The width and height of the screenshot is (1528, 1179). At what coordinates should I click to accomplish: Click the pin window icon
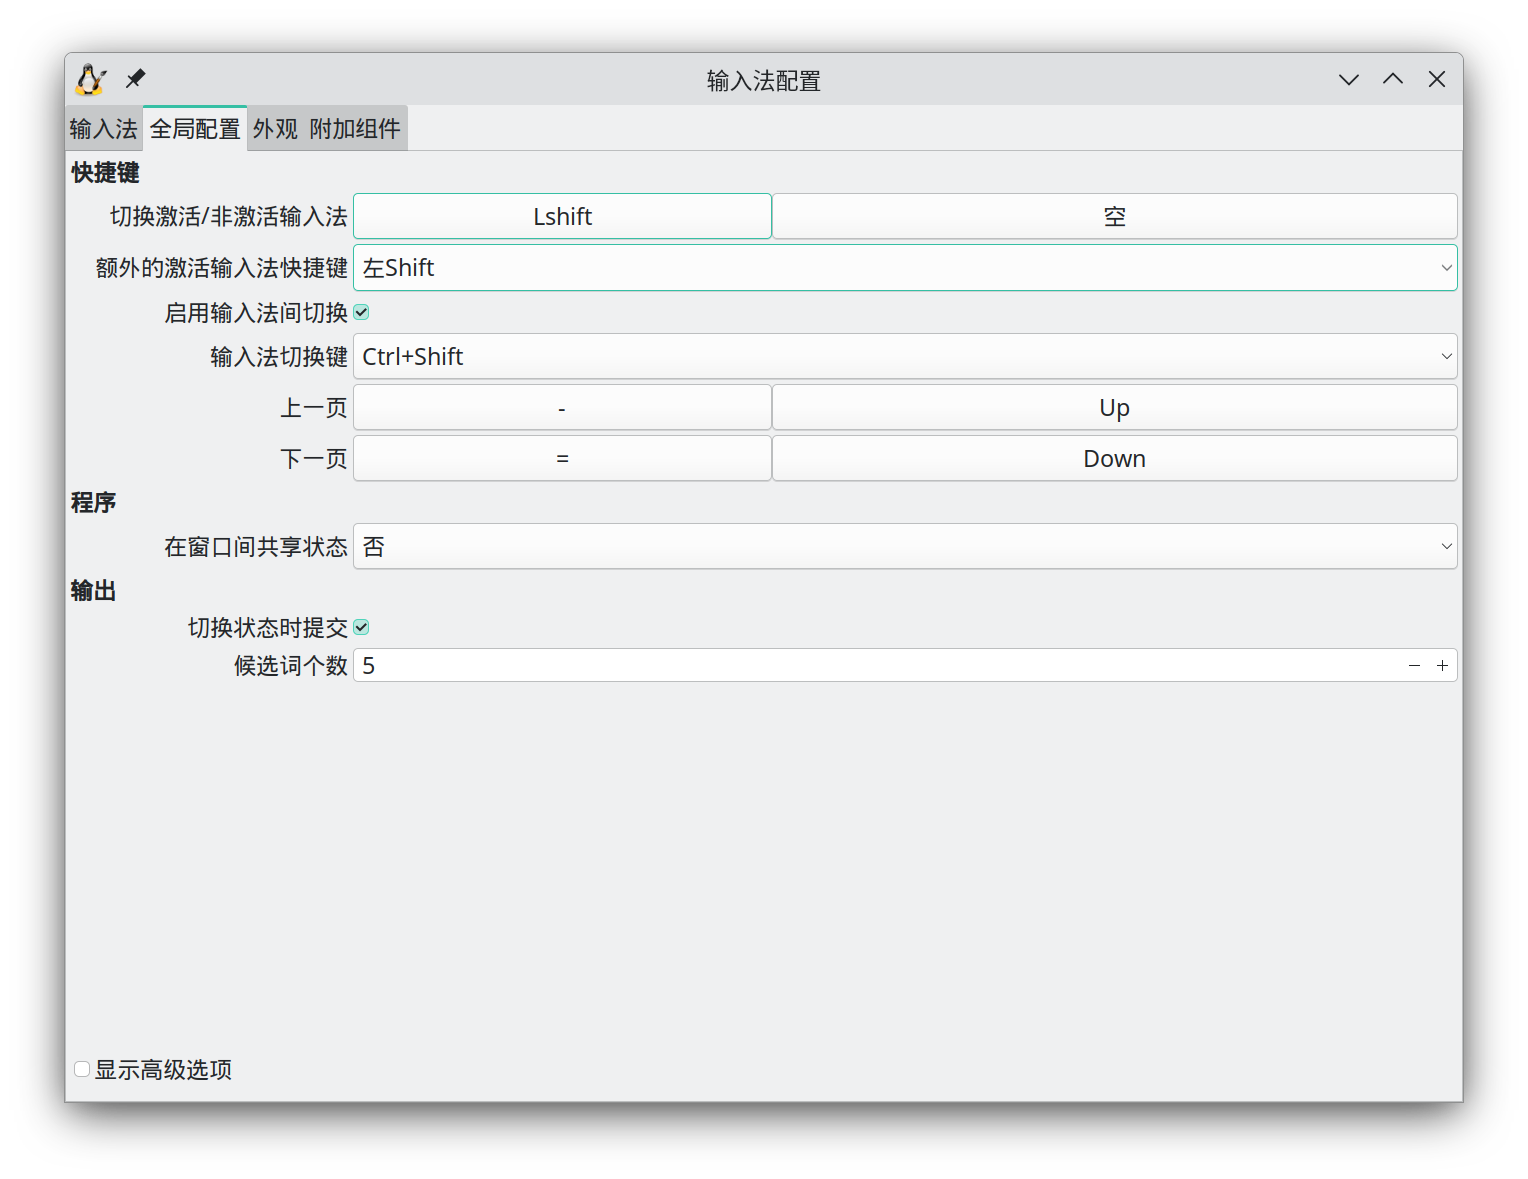pos(135,79)
